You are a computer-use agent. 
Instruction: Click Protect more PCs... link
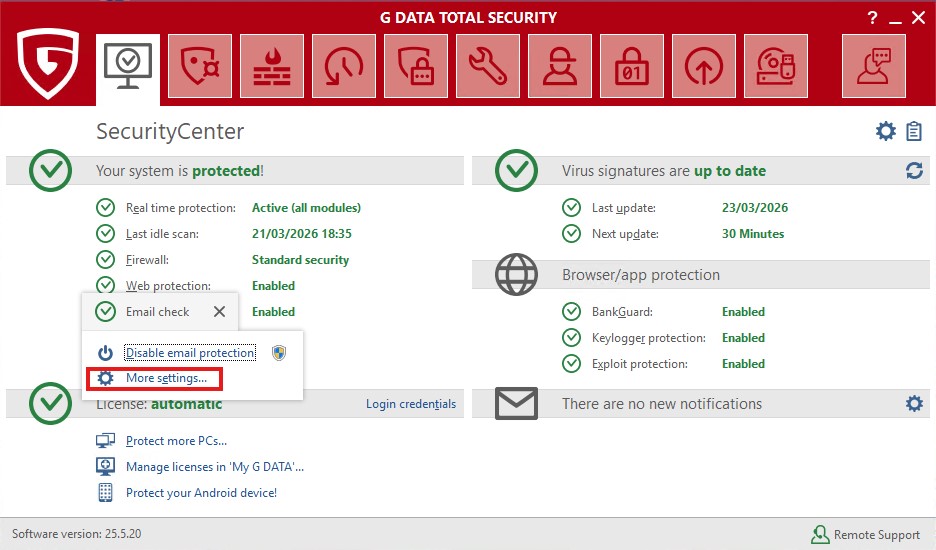pos(176,441)
